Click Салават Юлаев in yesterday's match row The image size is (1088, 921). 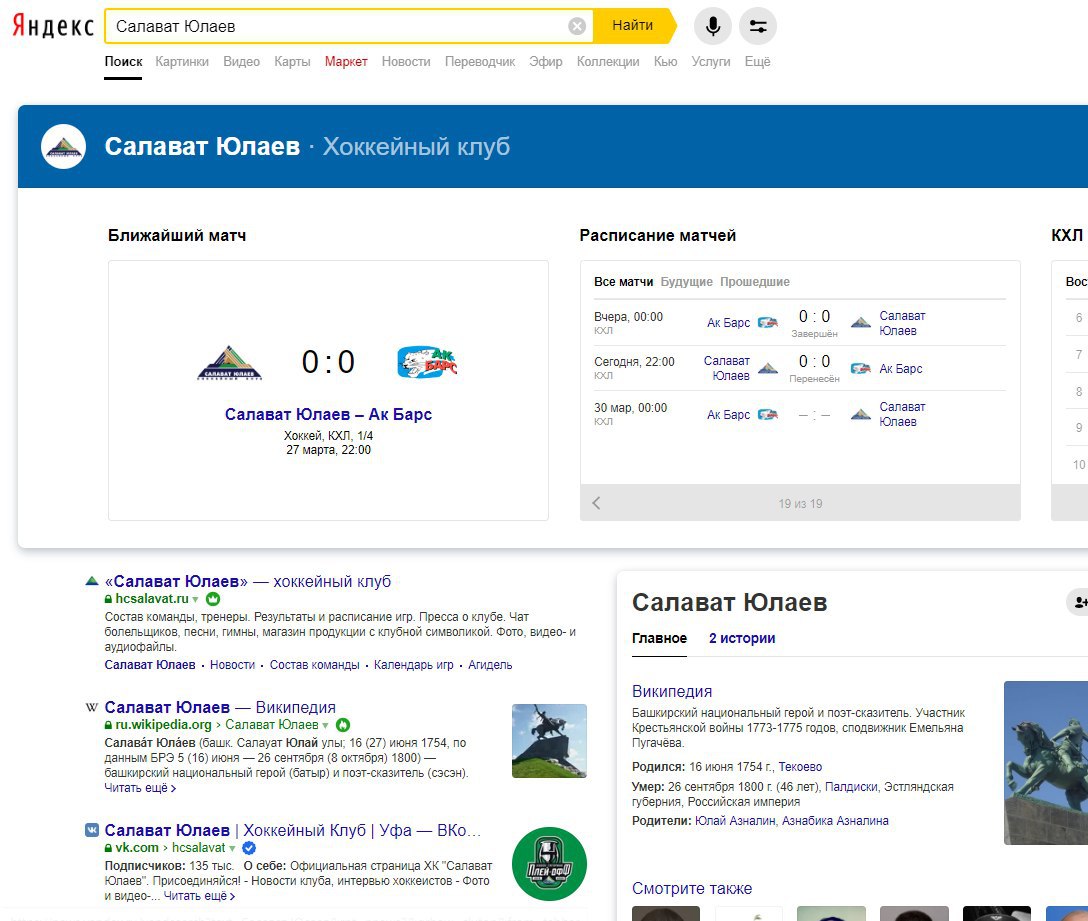tap(902, 323)
